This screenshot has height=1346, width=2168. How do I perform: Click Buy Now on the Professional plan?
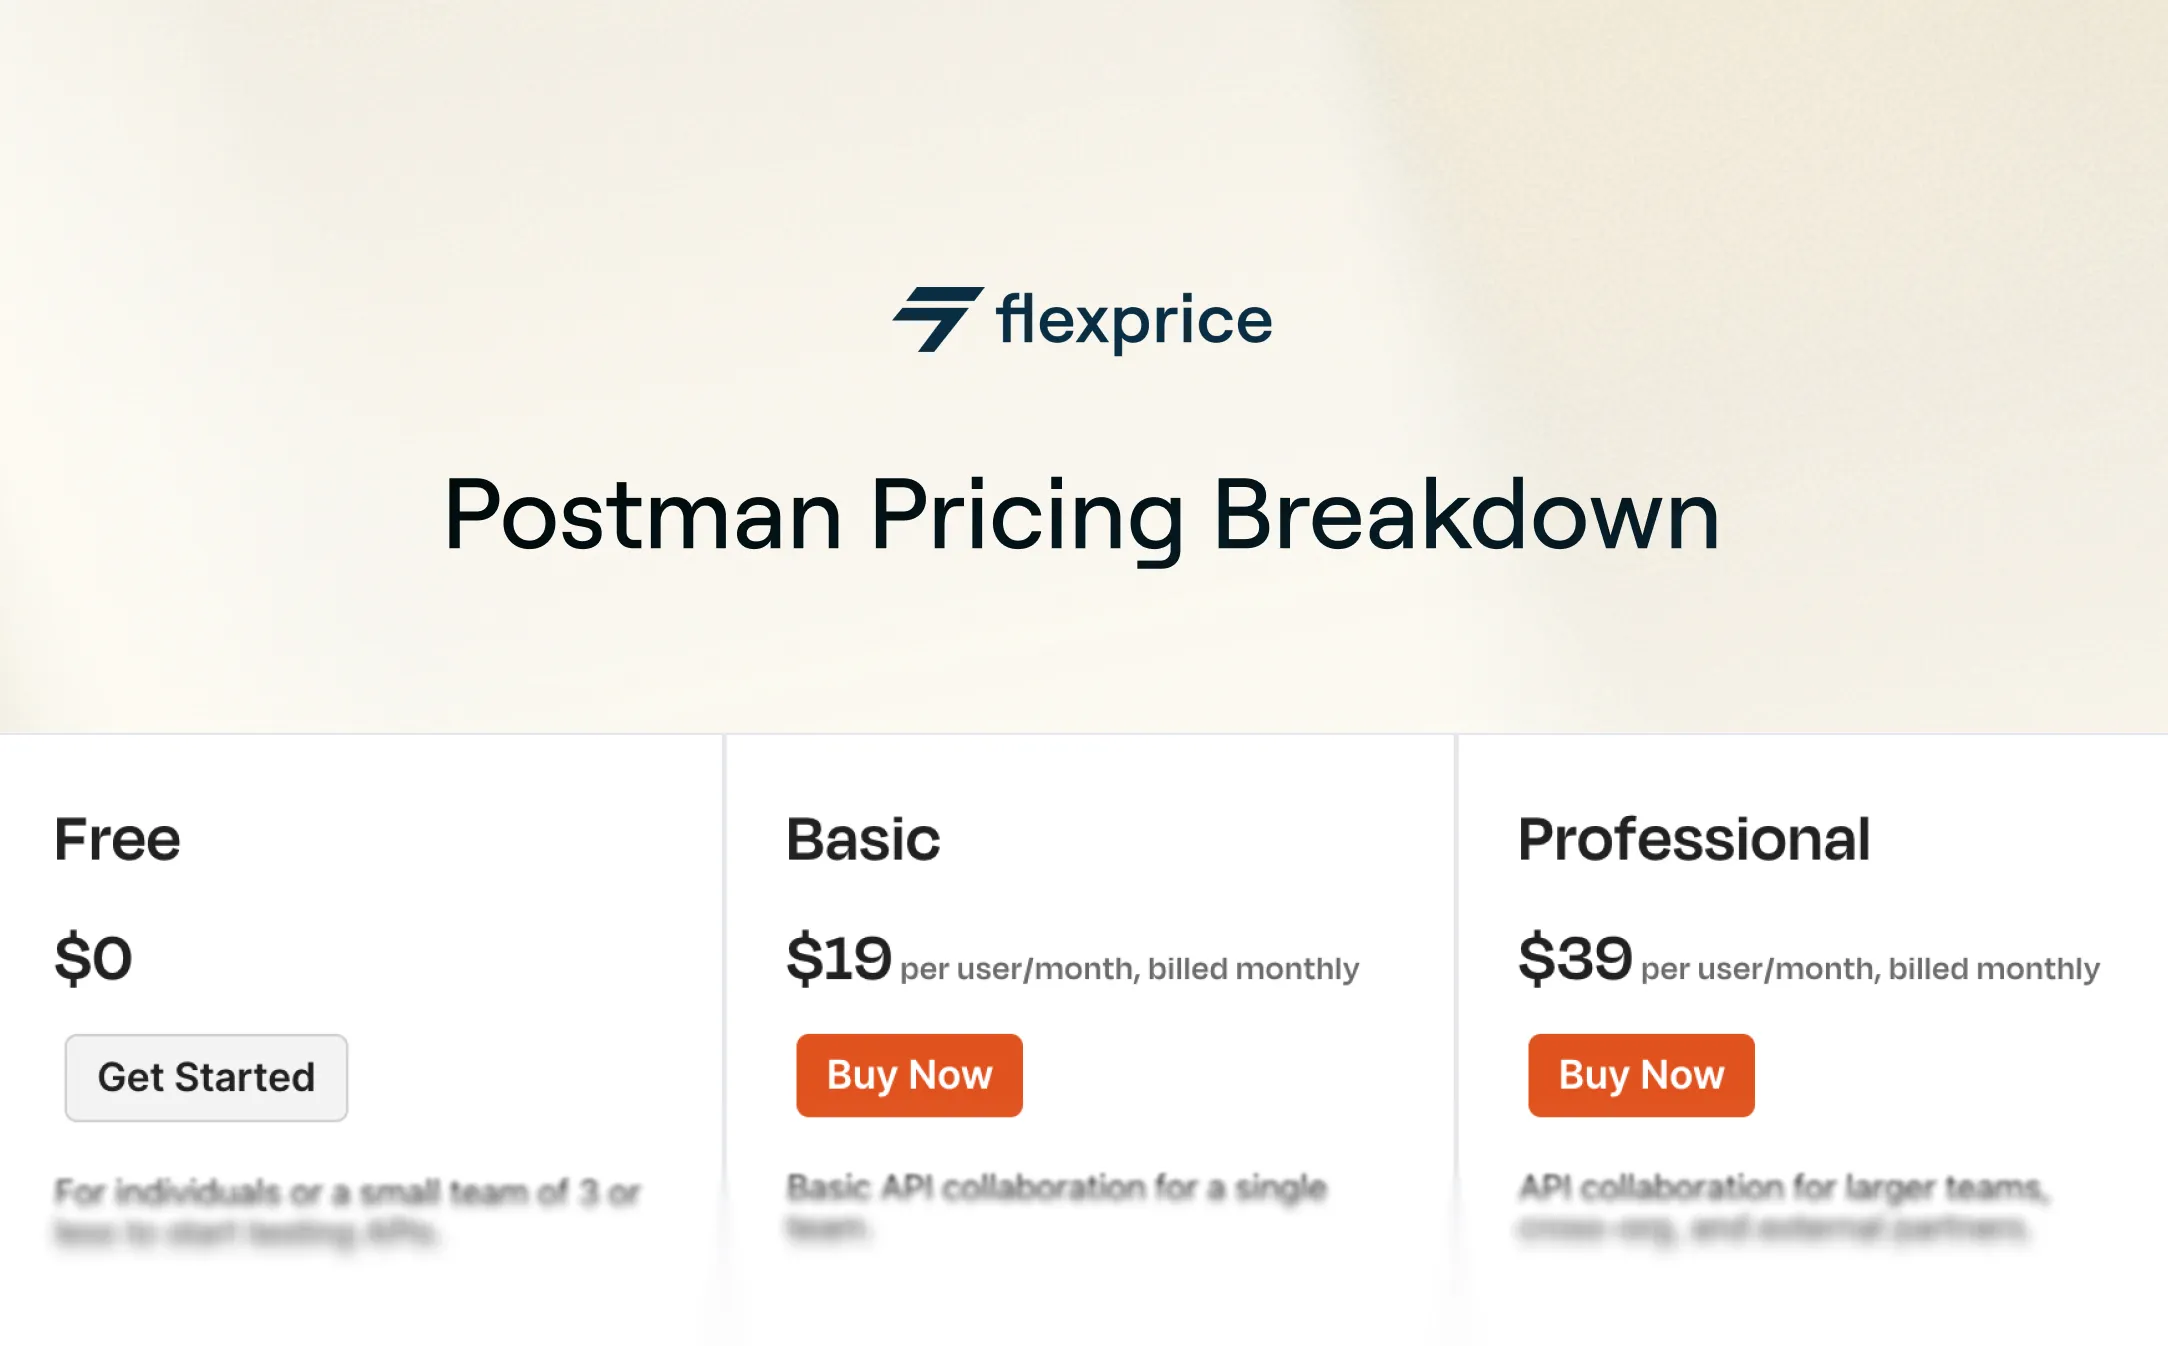click(1640, 1075)
